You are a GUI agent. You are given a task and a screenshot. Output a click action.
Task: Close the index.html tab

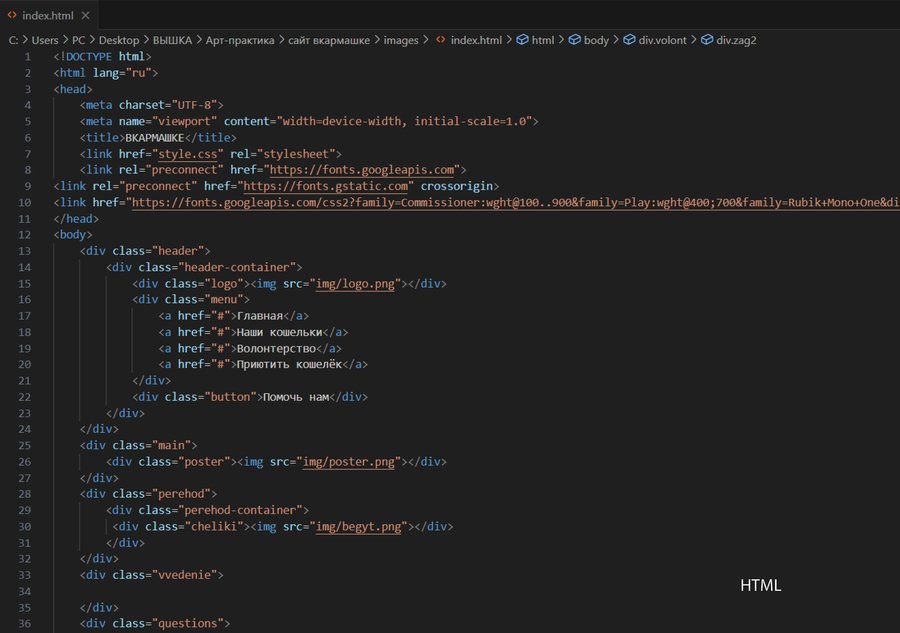click(84, 16)
